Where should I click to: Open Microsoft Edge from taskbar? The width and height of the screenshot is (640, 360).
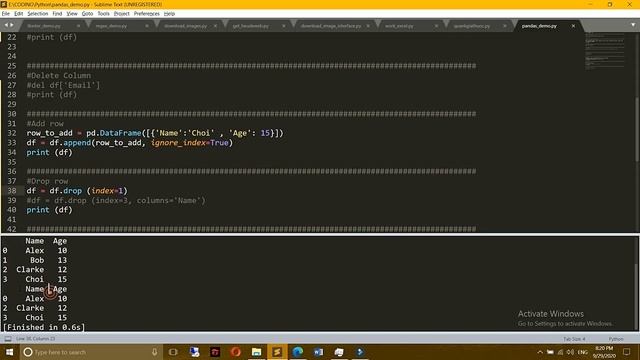(298, 352)
